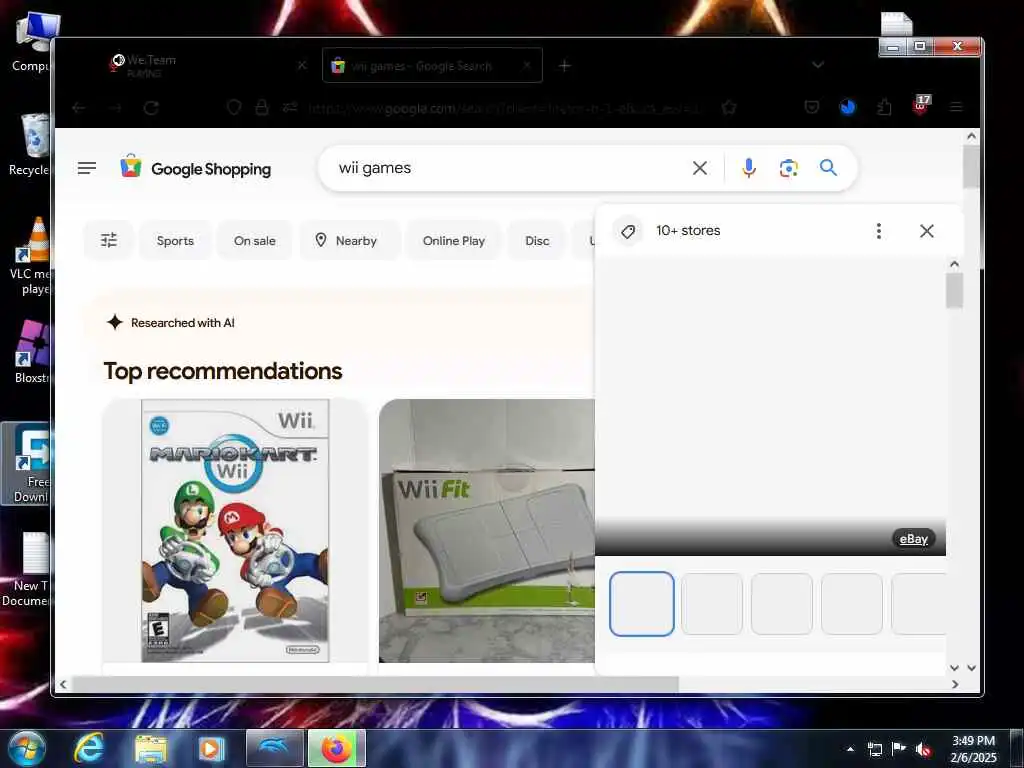
Task: Click the horizontal scrollbar at page bottom
Action: coord(376,684)
